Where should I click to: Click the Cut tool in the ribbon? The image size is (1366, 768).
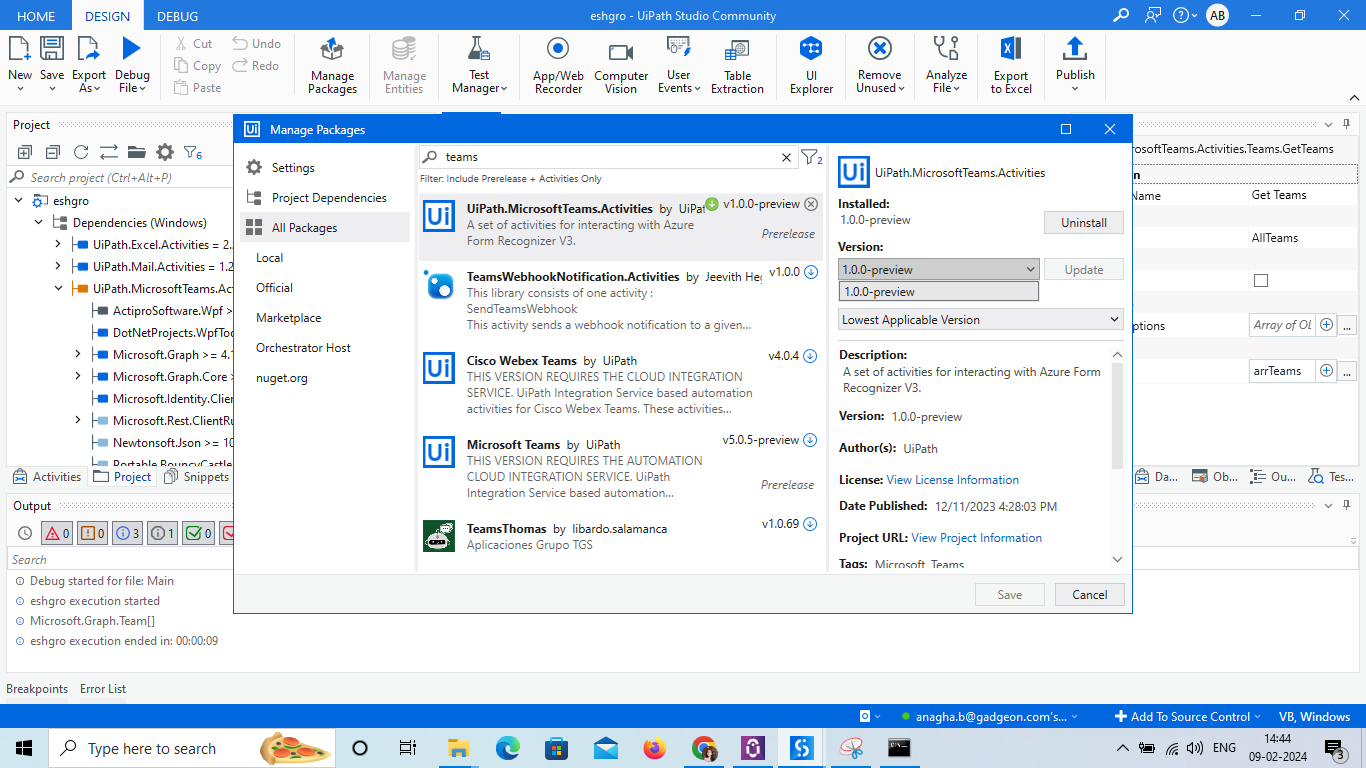point(193,44)
